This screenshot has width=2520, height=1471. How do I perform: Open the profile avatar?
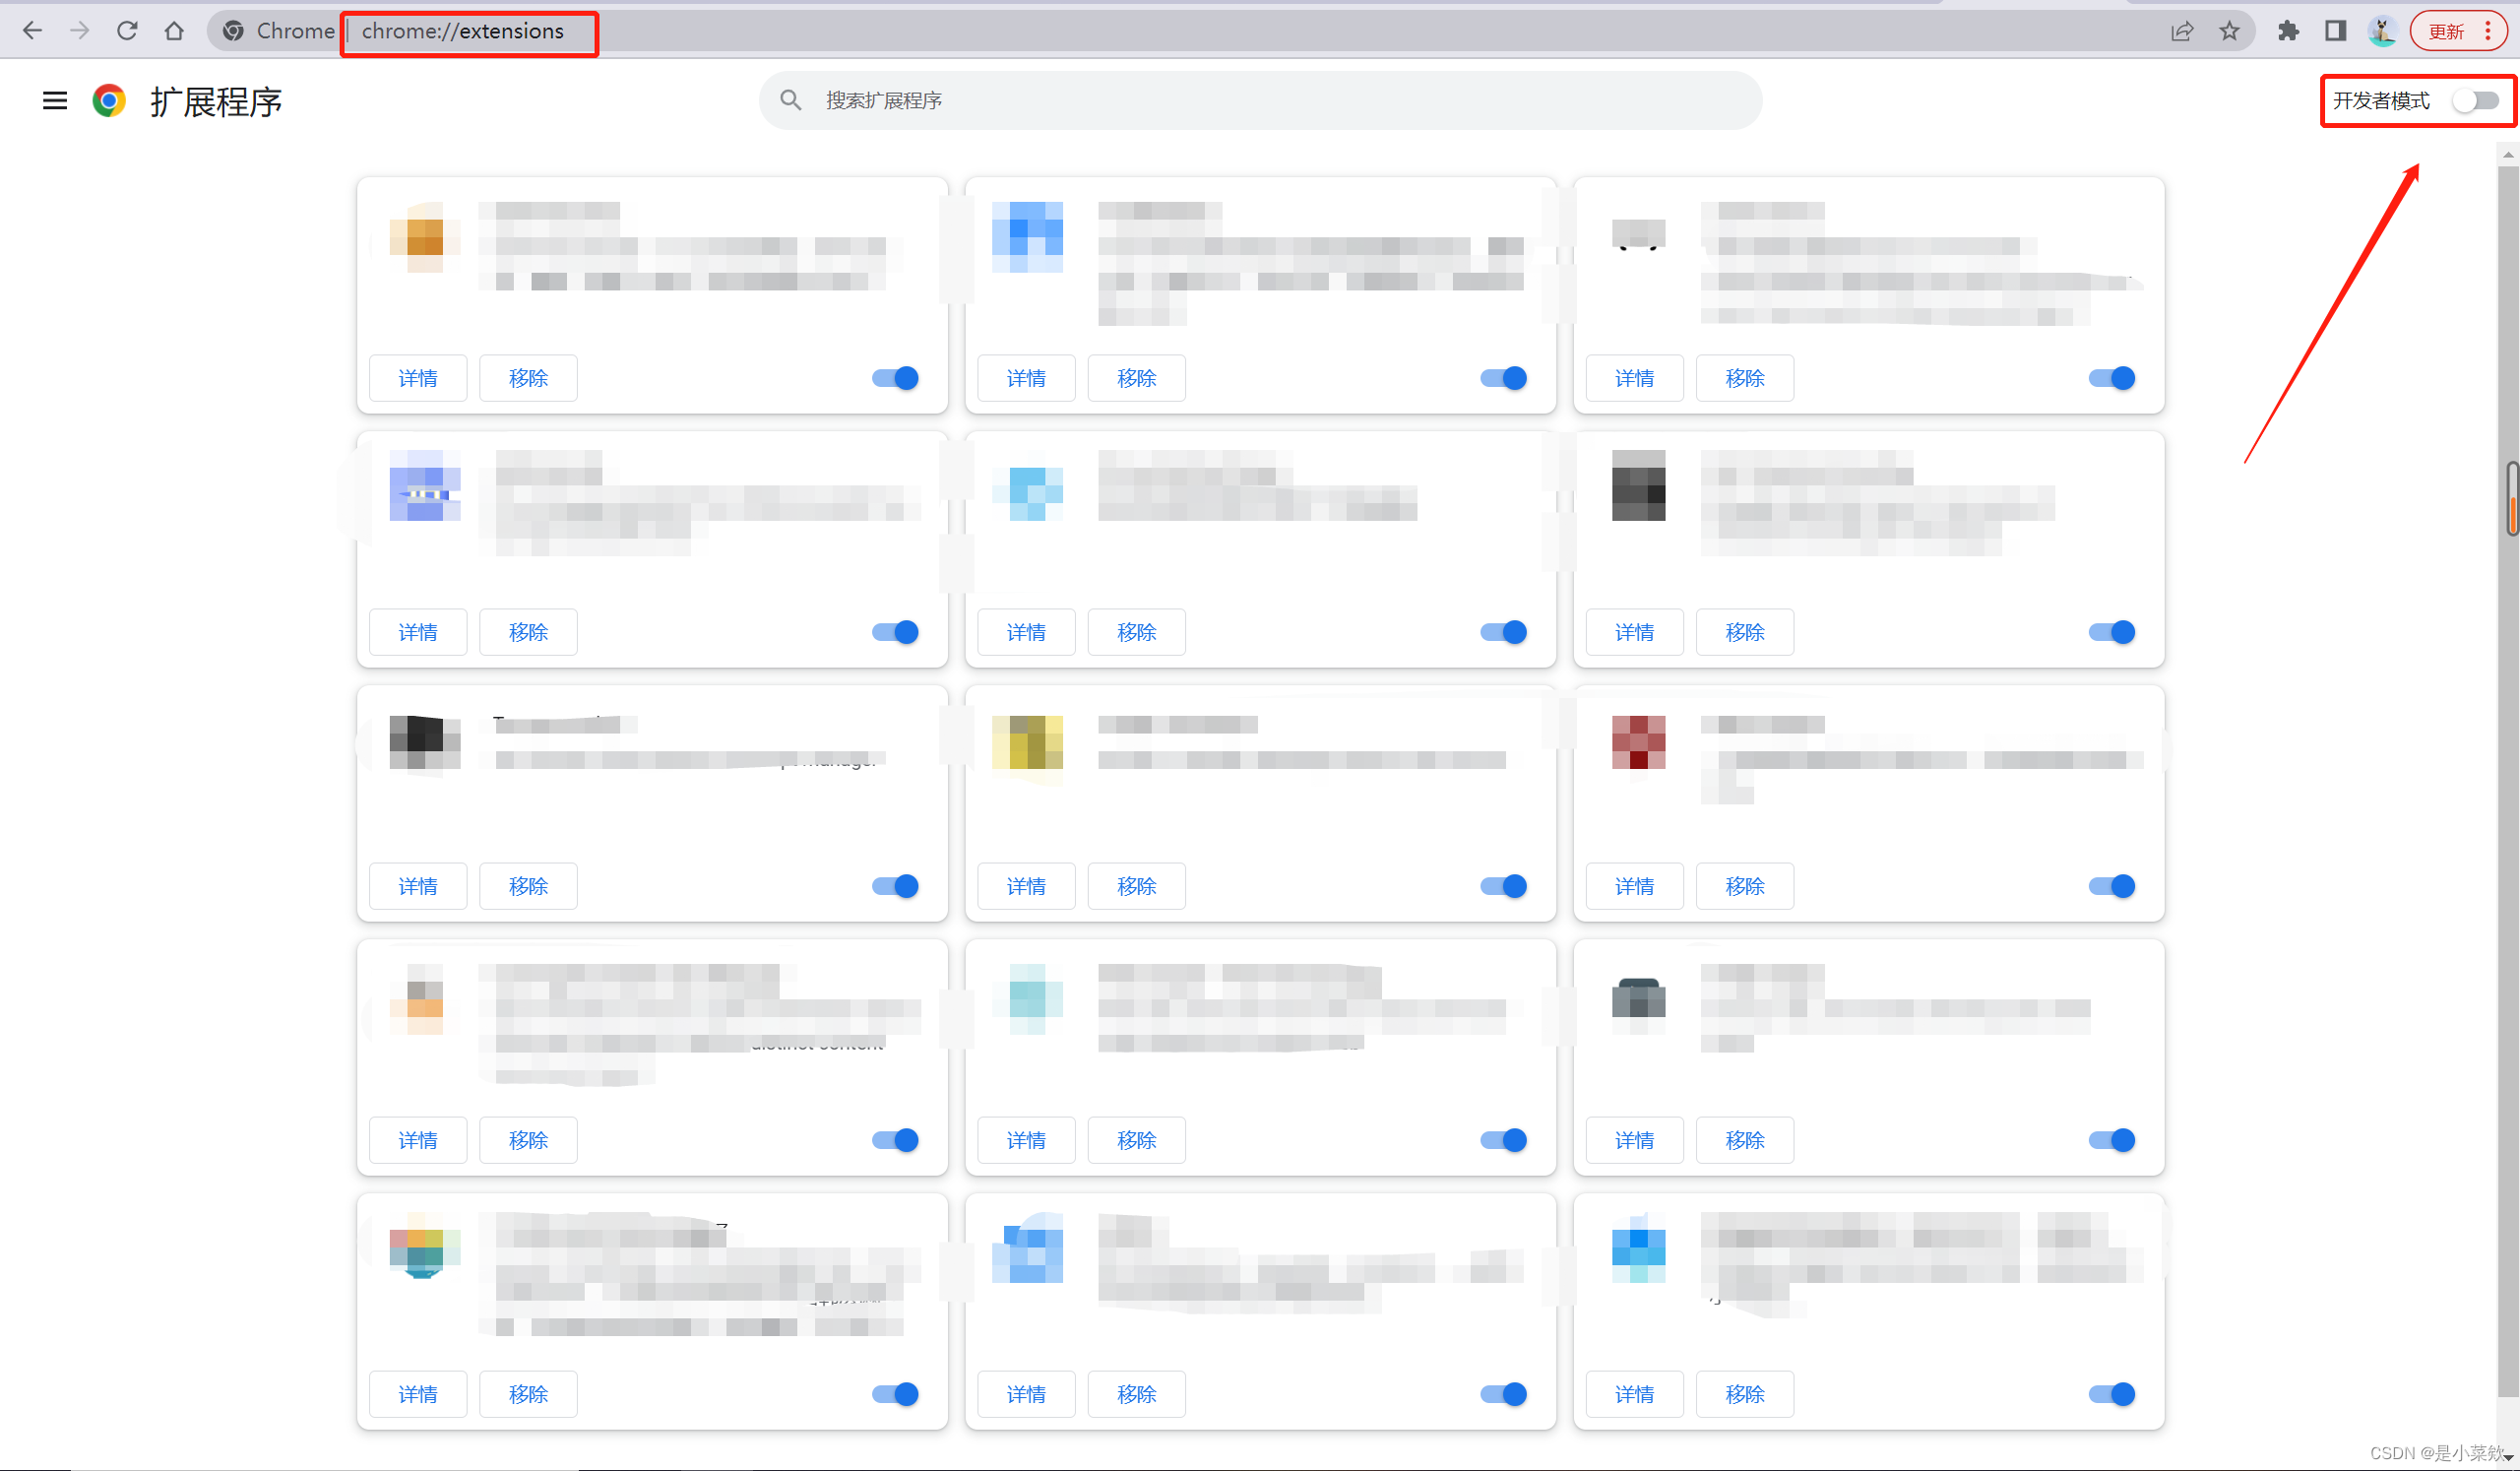(x=2382, y=31)
